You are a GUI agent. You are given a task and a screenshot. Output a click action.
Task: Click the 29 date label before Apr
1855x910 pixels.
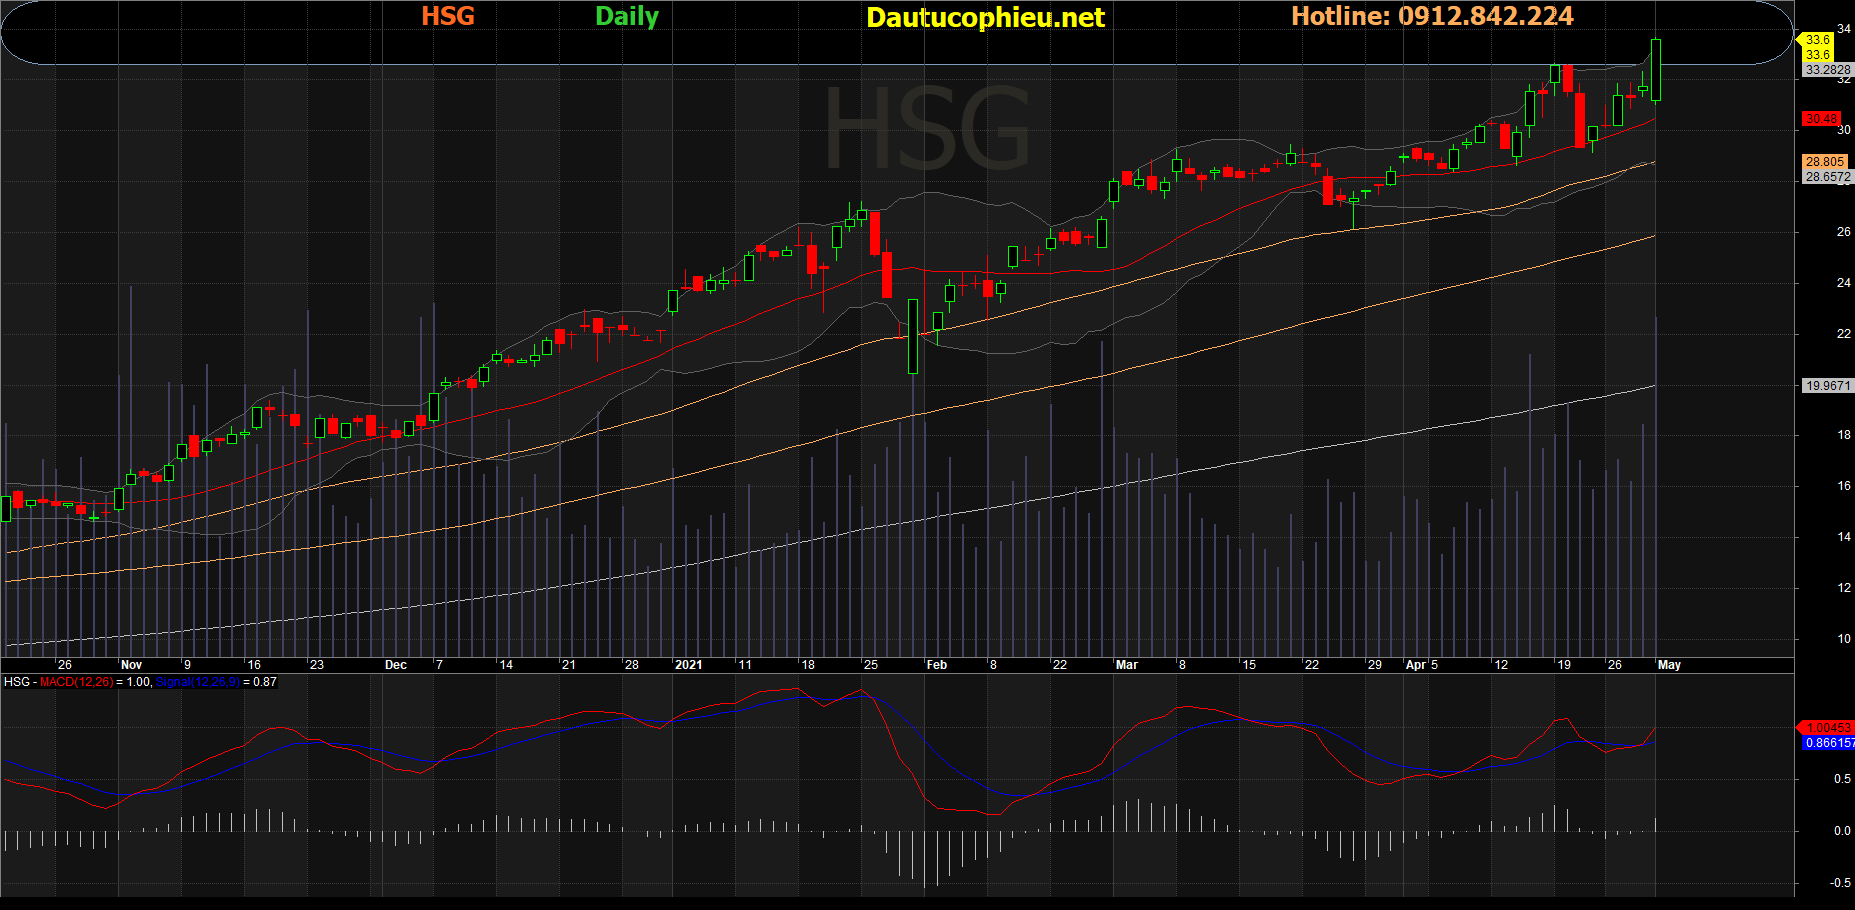[x=1375, y=665]
